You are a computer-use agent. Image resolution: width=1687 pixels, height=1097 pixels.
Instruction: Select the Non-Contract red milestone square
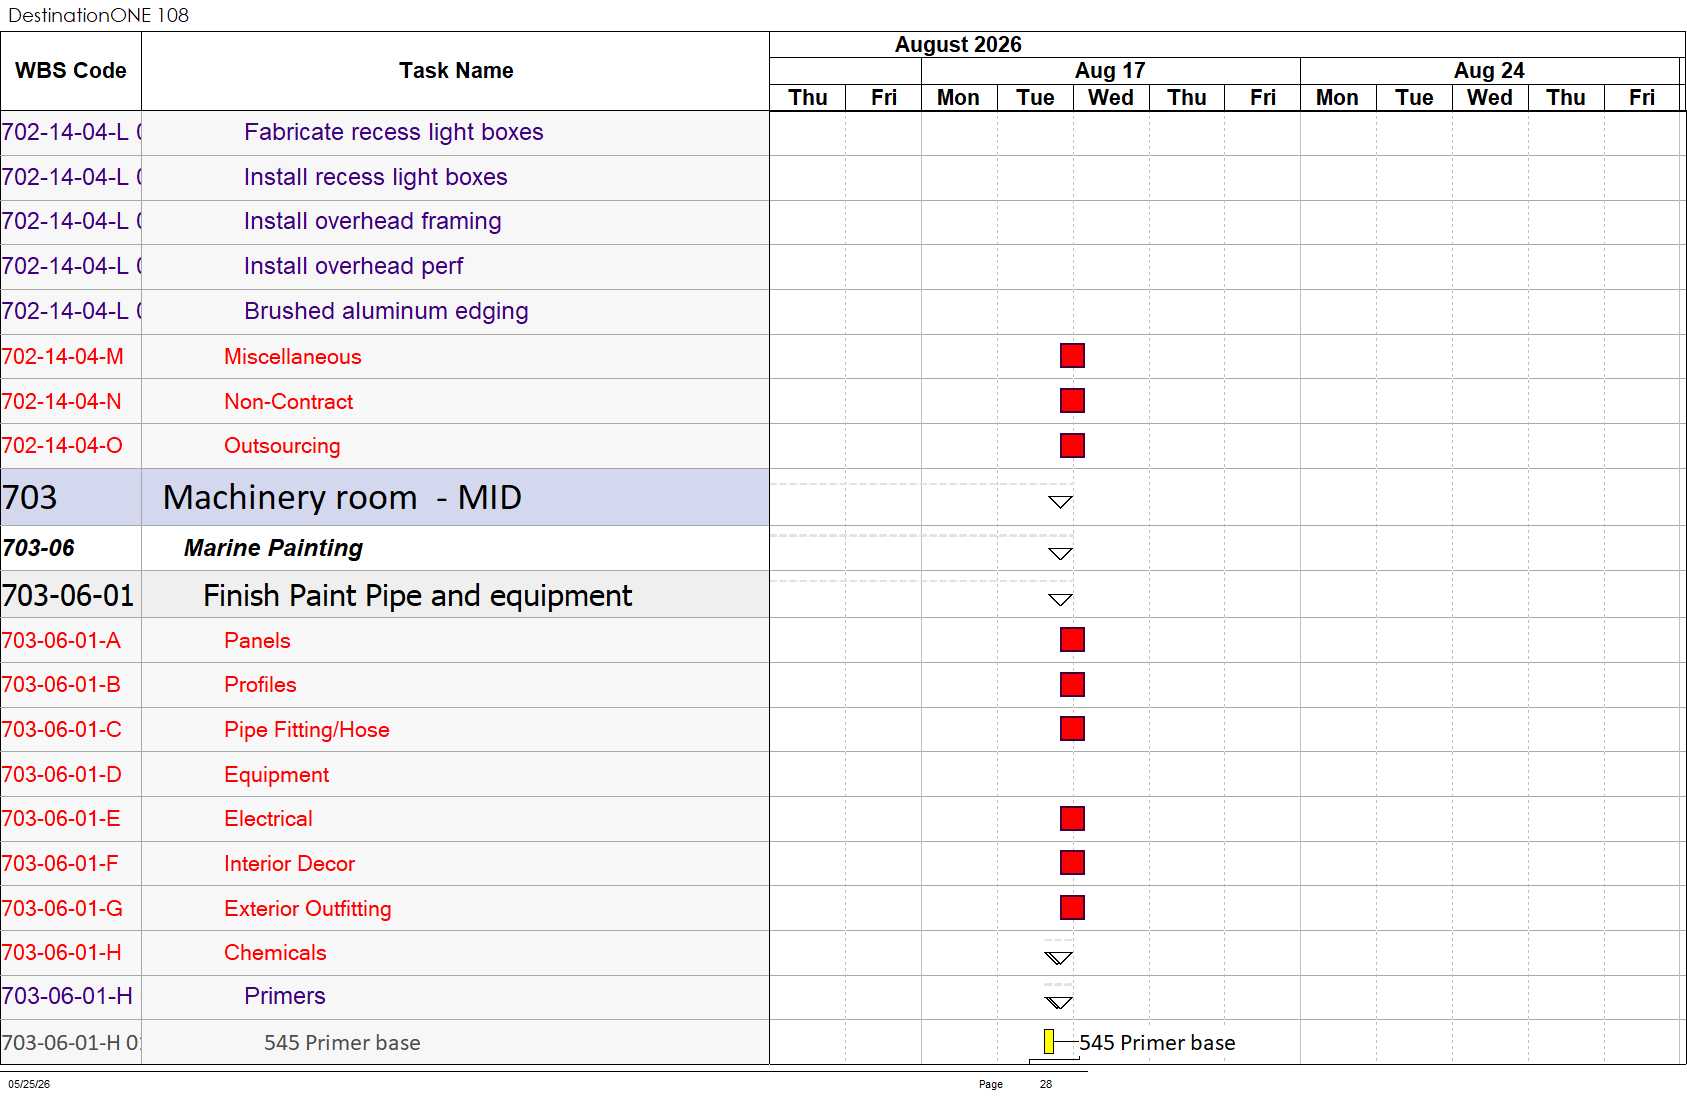tap(1072, 401)
